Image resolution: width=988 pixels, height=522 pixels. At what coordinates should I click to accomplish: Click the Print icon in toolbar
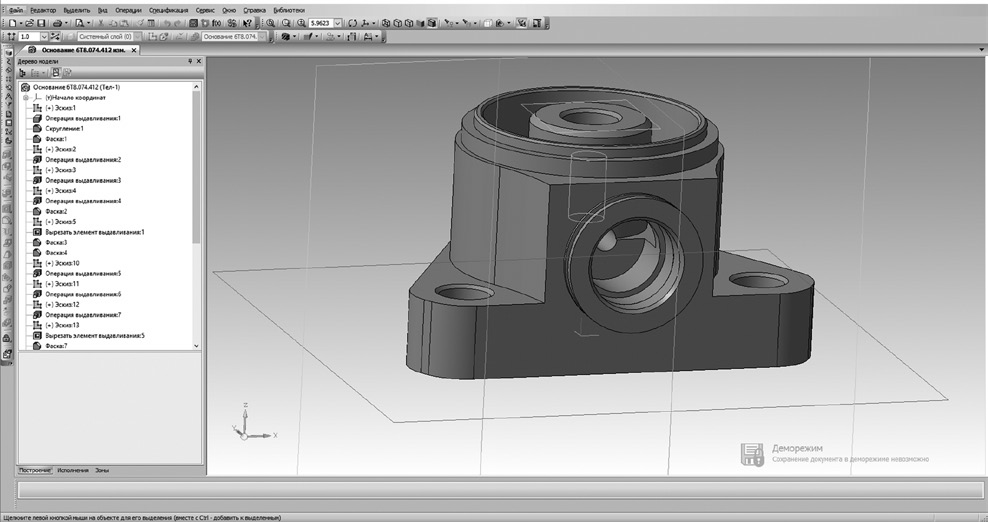[x=57, y=22]
